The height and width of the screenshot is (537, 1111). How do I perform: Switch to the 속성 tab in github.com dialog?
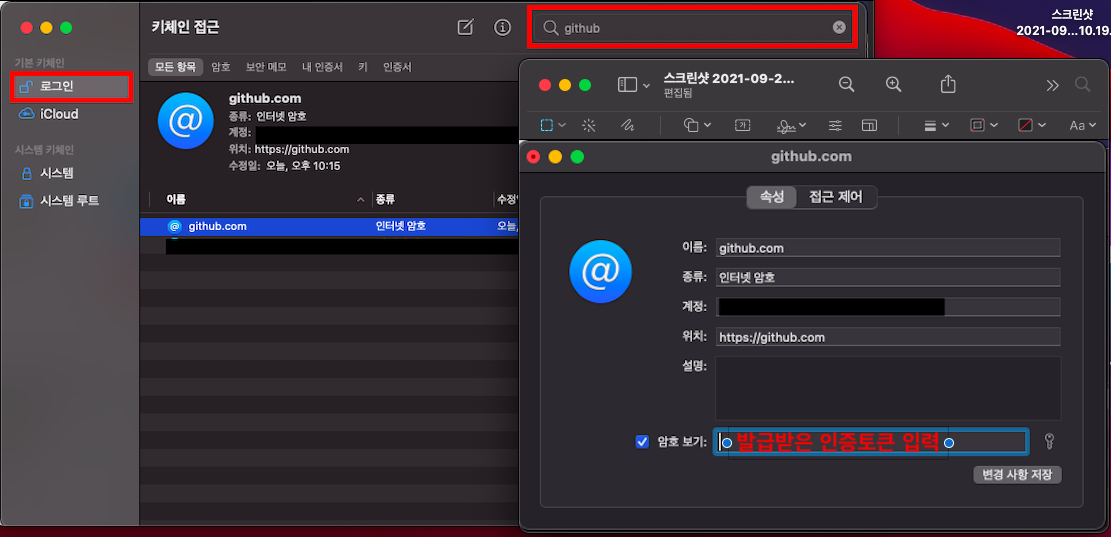772,197
